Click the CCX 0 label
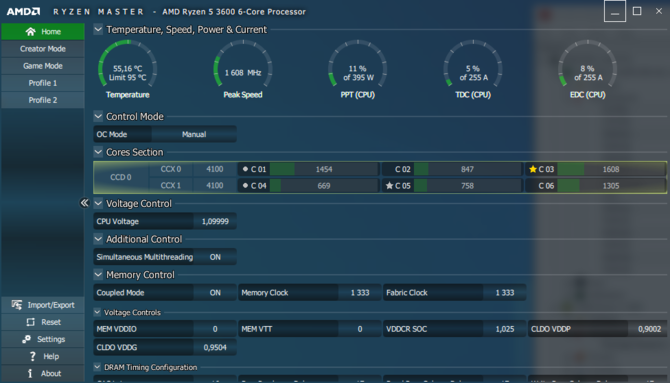The image size is (670, 383). click(x=171, y=169)
